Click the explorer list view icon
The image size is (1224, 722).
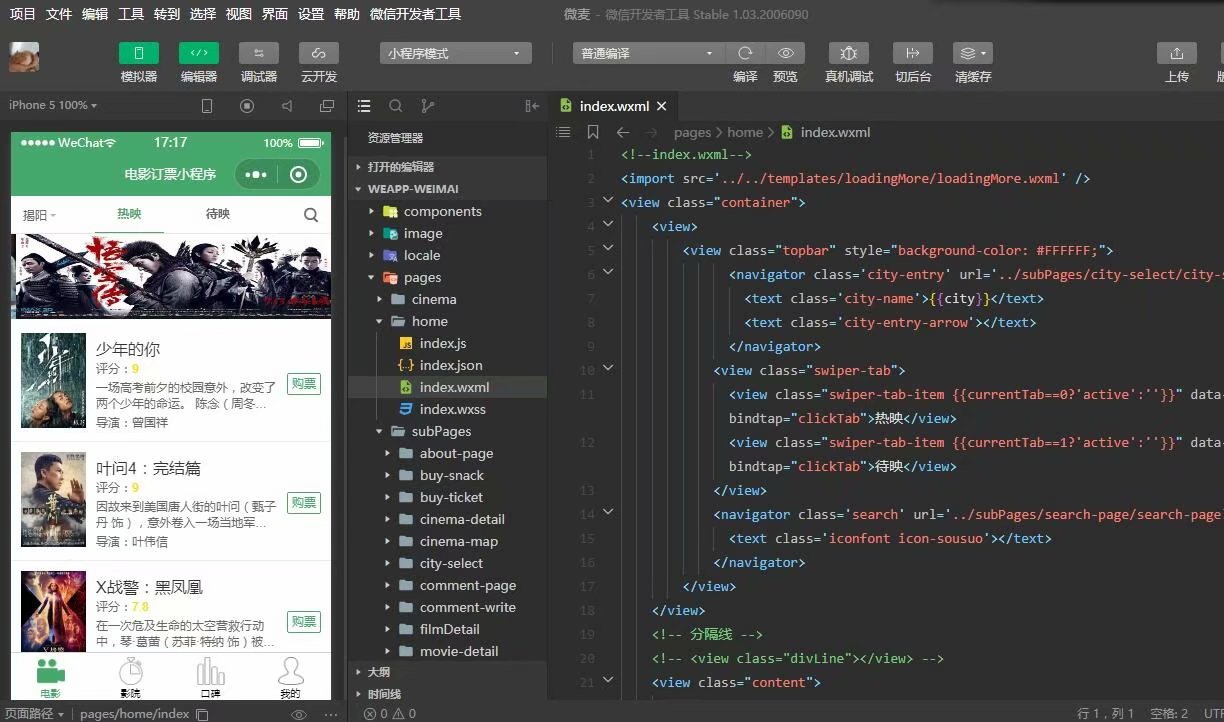364,106
